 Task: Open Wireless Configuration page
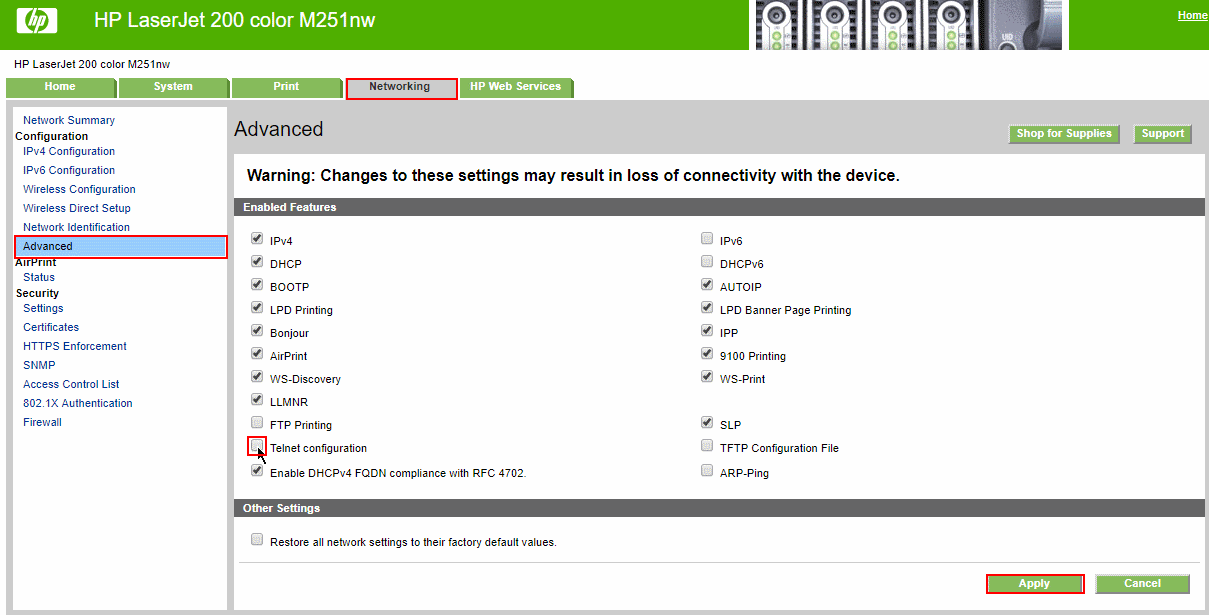click(79, 189)
